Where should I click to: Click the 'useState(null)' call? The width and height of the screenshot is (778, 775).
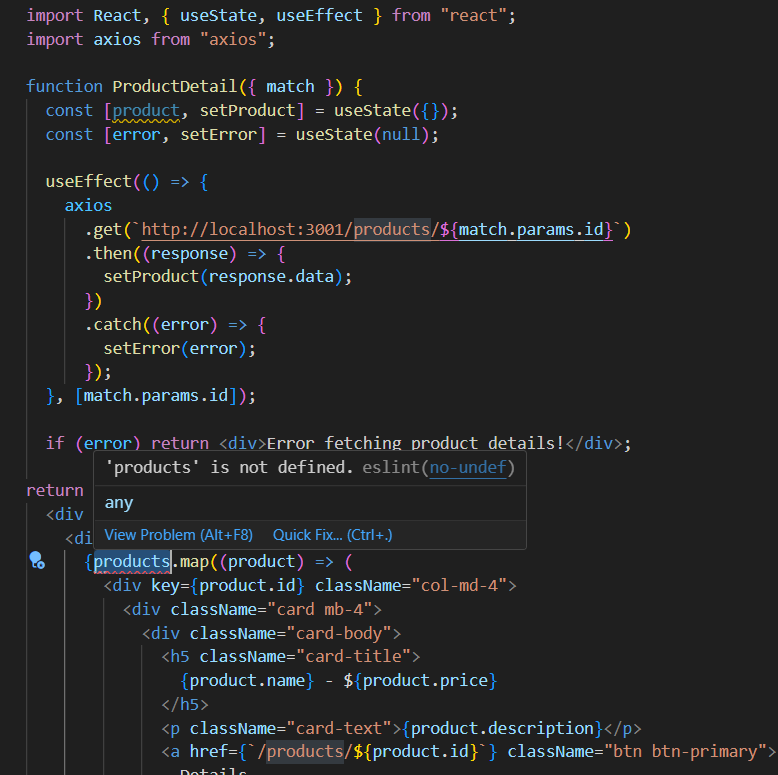(362, 134)
